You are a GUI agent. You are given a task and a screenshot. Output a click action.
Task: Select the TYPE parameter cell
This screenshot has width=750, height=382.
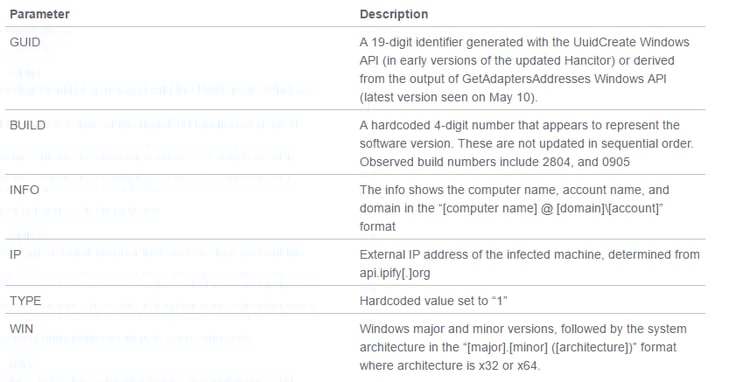[25, 301]
